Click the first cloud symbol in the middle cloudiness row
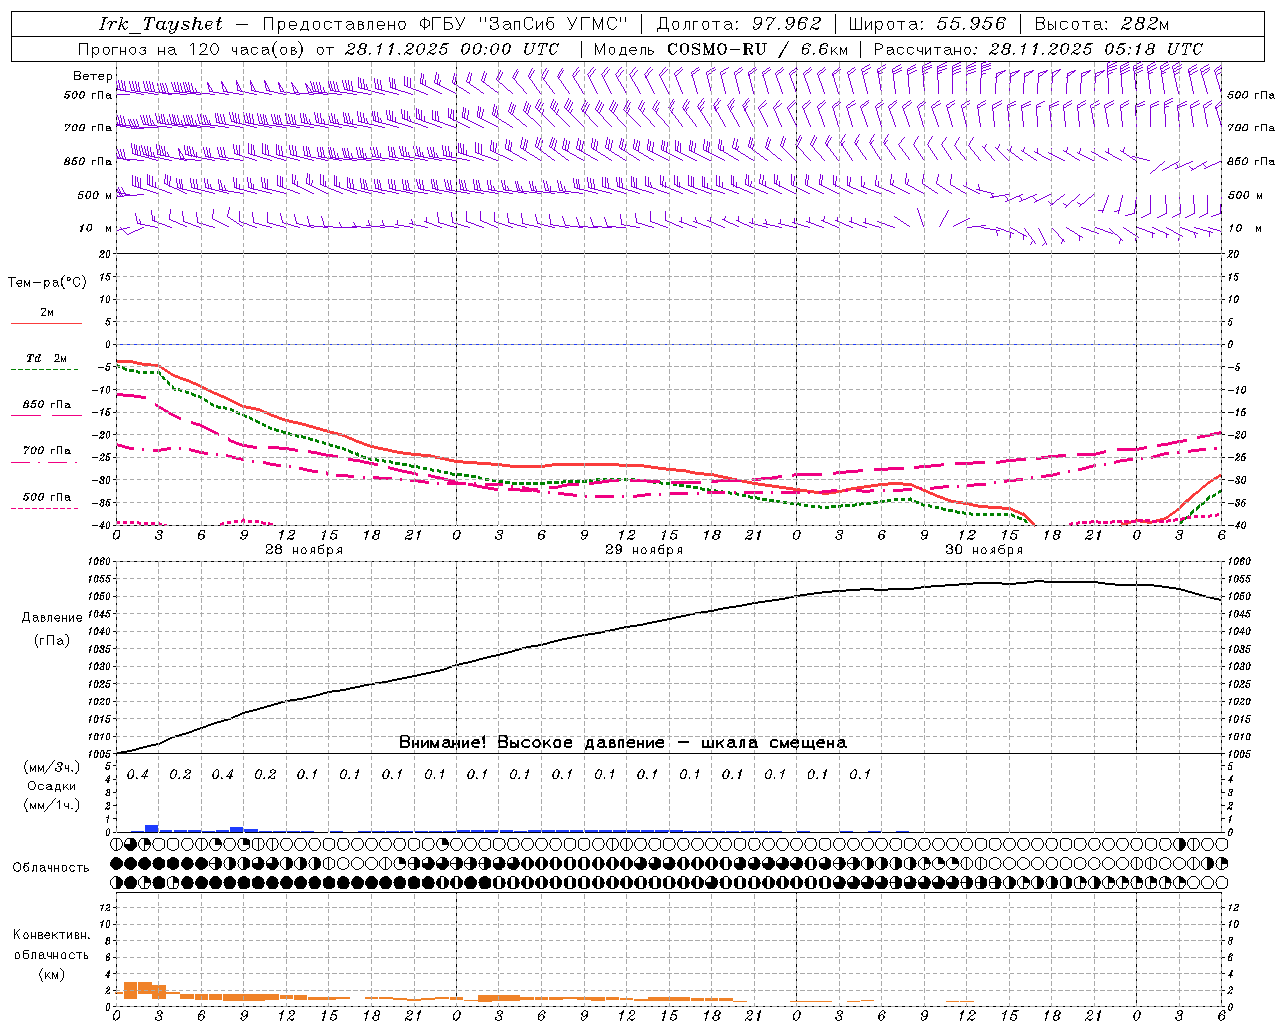Image resolution: width=1280 pixels, height=1024 pixels. coord(117,863)
